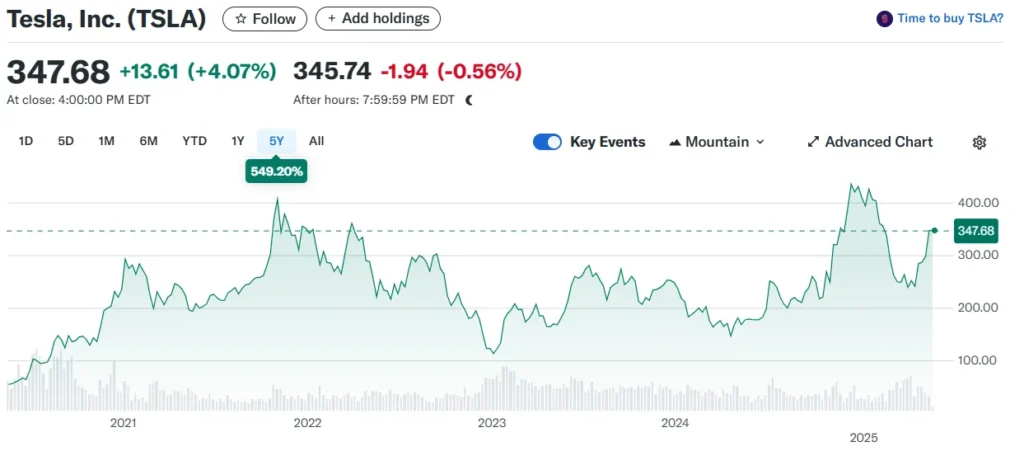
Task: Choose the 1Y range
Action: (x=238, y=141)
